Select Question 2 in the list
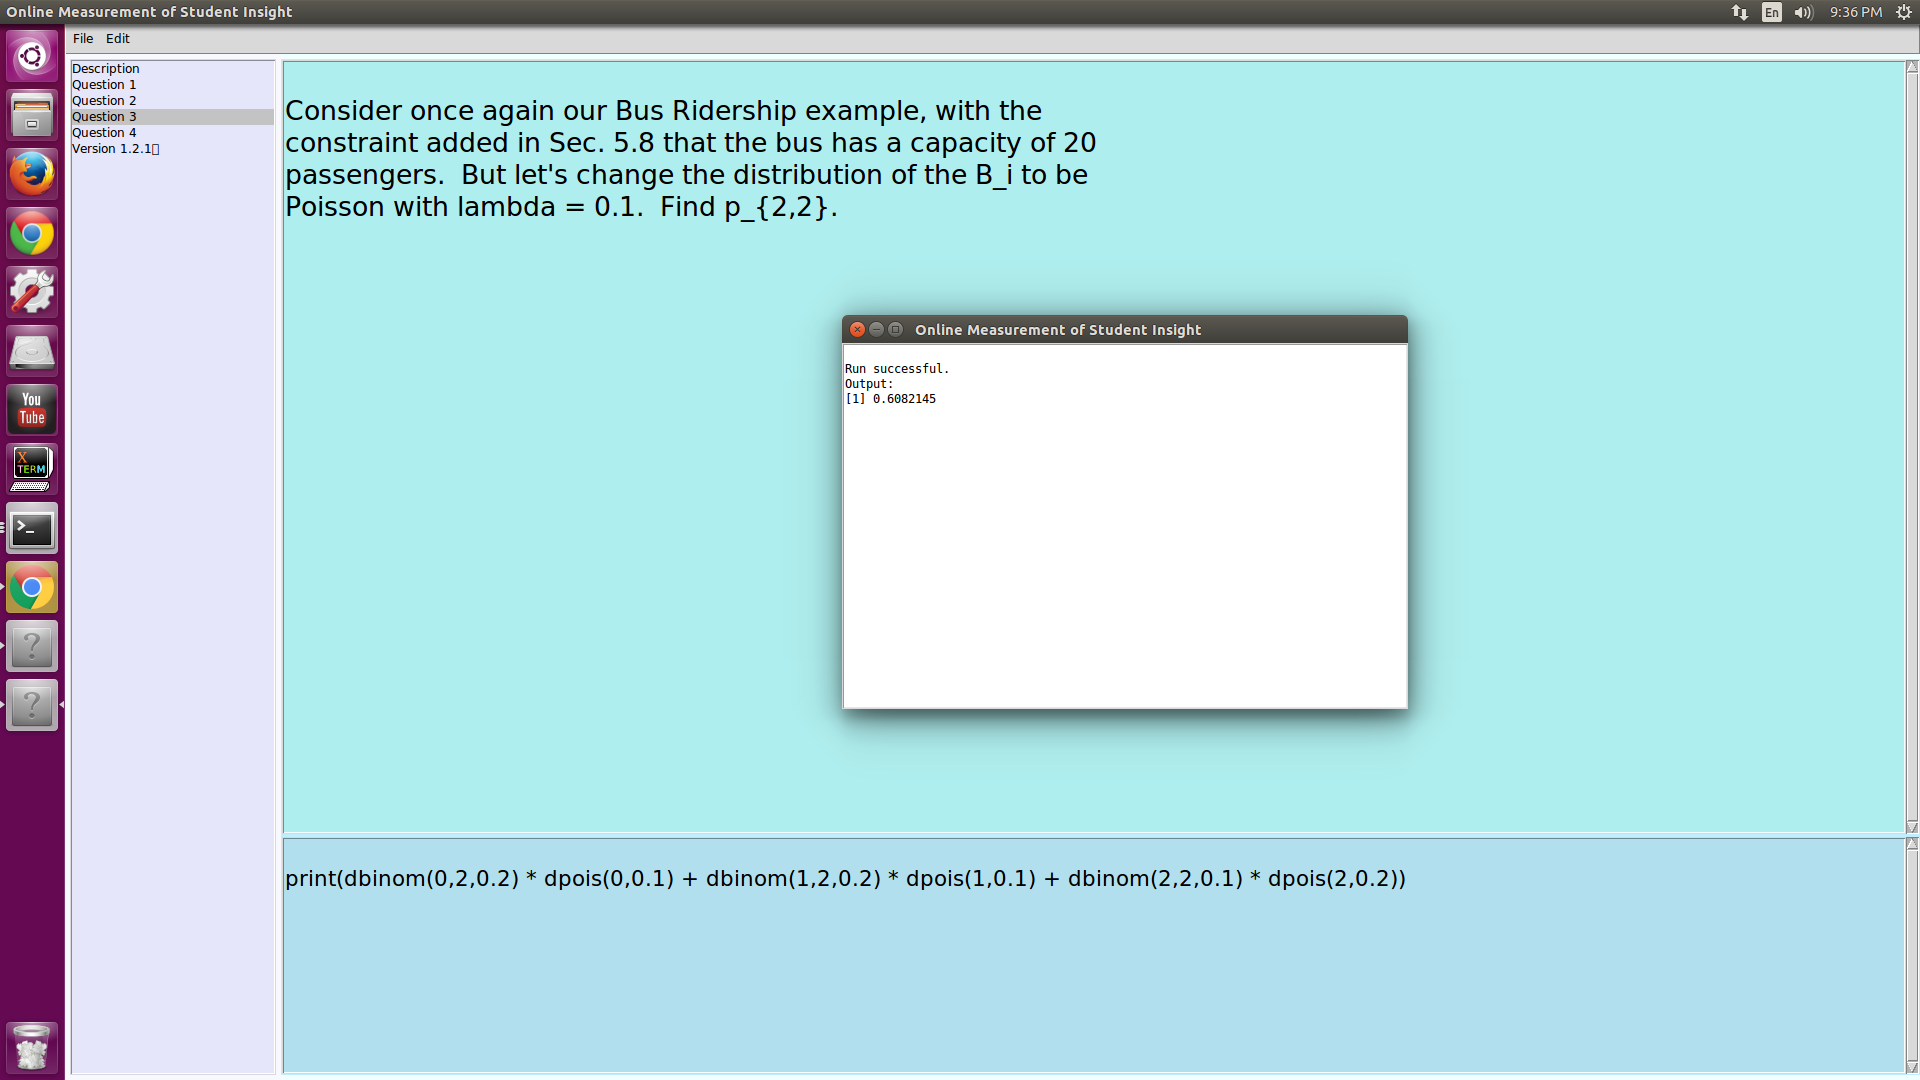This screenshot has width=1920, height=1080. [172, 101]
